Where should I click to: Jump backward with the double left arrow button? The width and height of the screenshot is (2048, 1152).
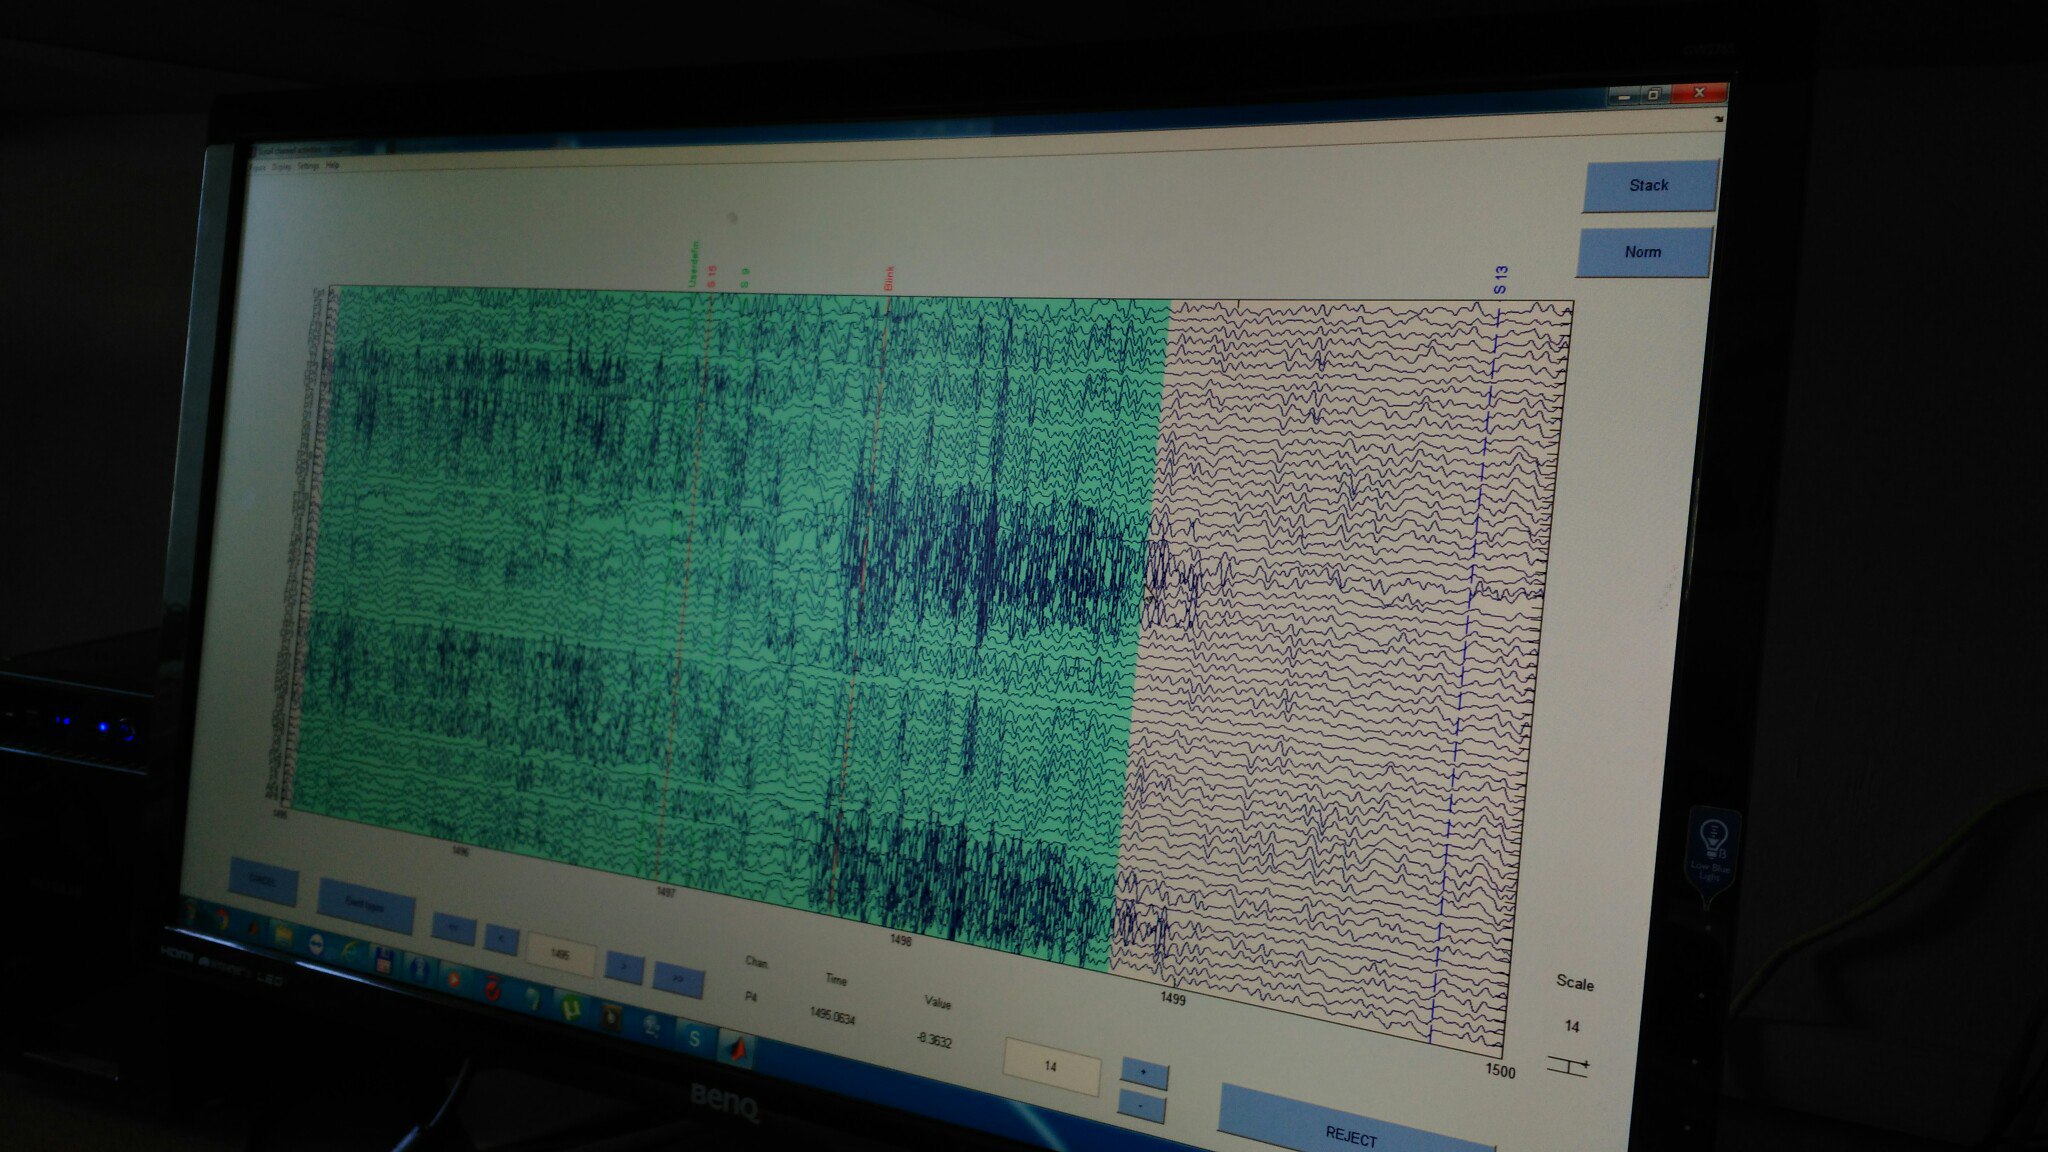453,928
